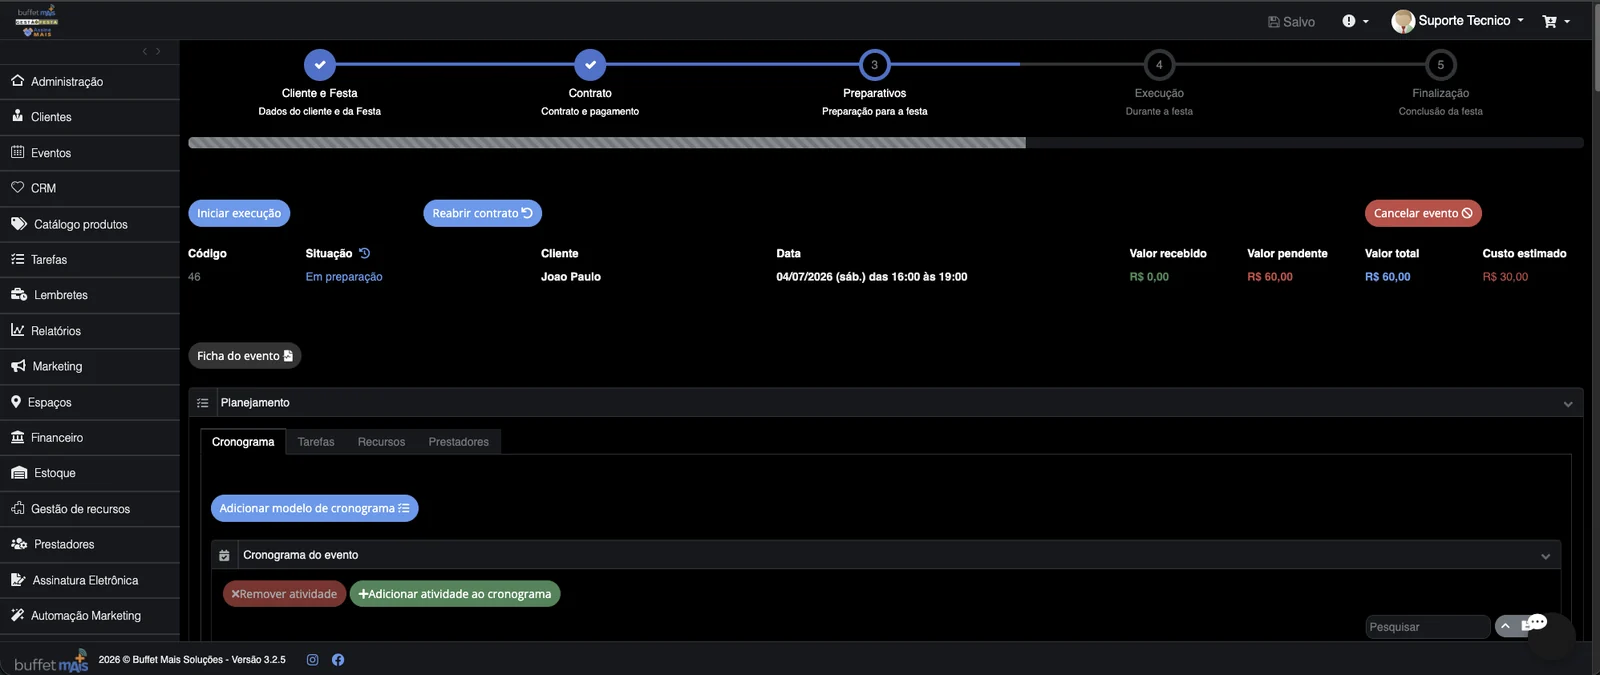Switch to the Tarefas tab

coord(316,442)
